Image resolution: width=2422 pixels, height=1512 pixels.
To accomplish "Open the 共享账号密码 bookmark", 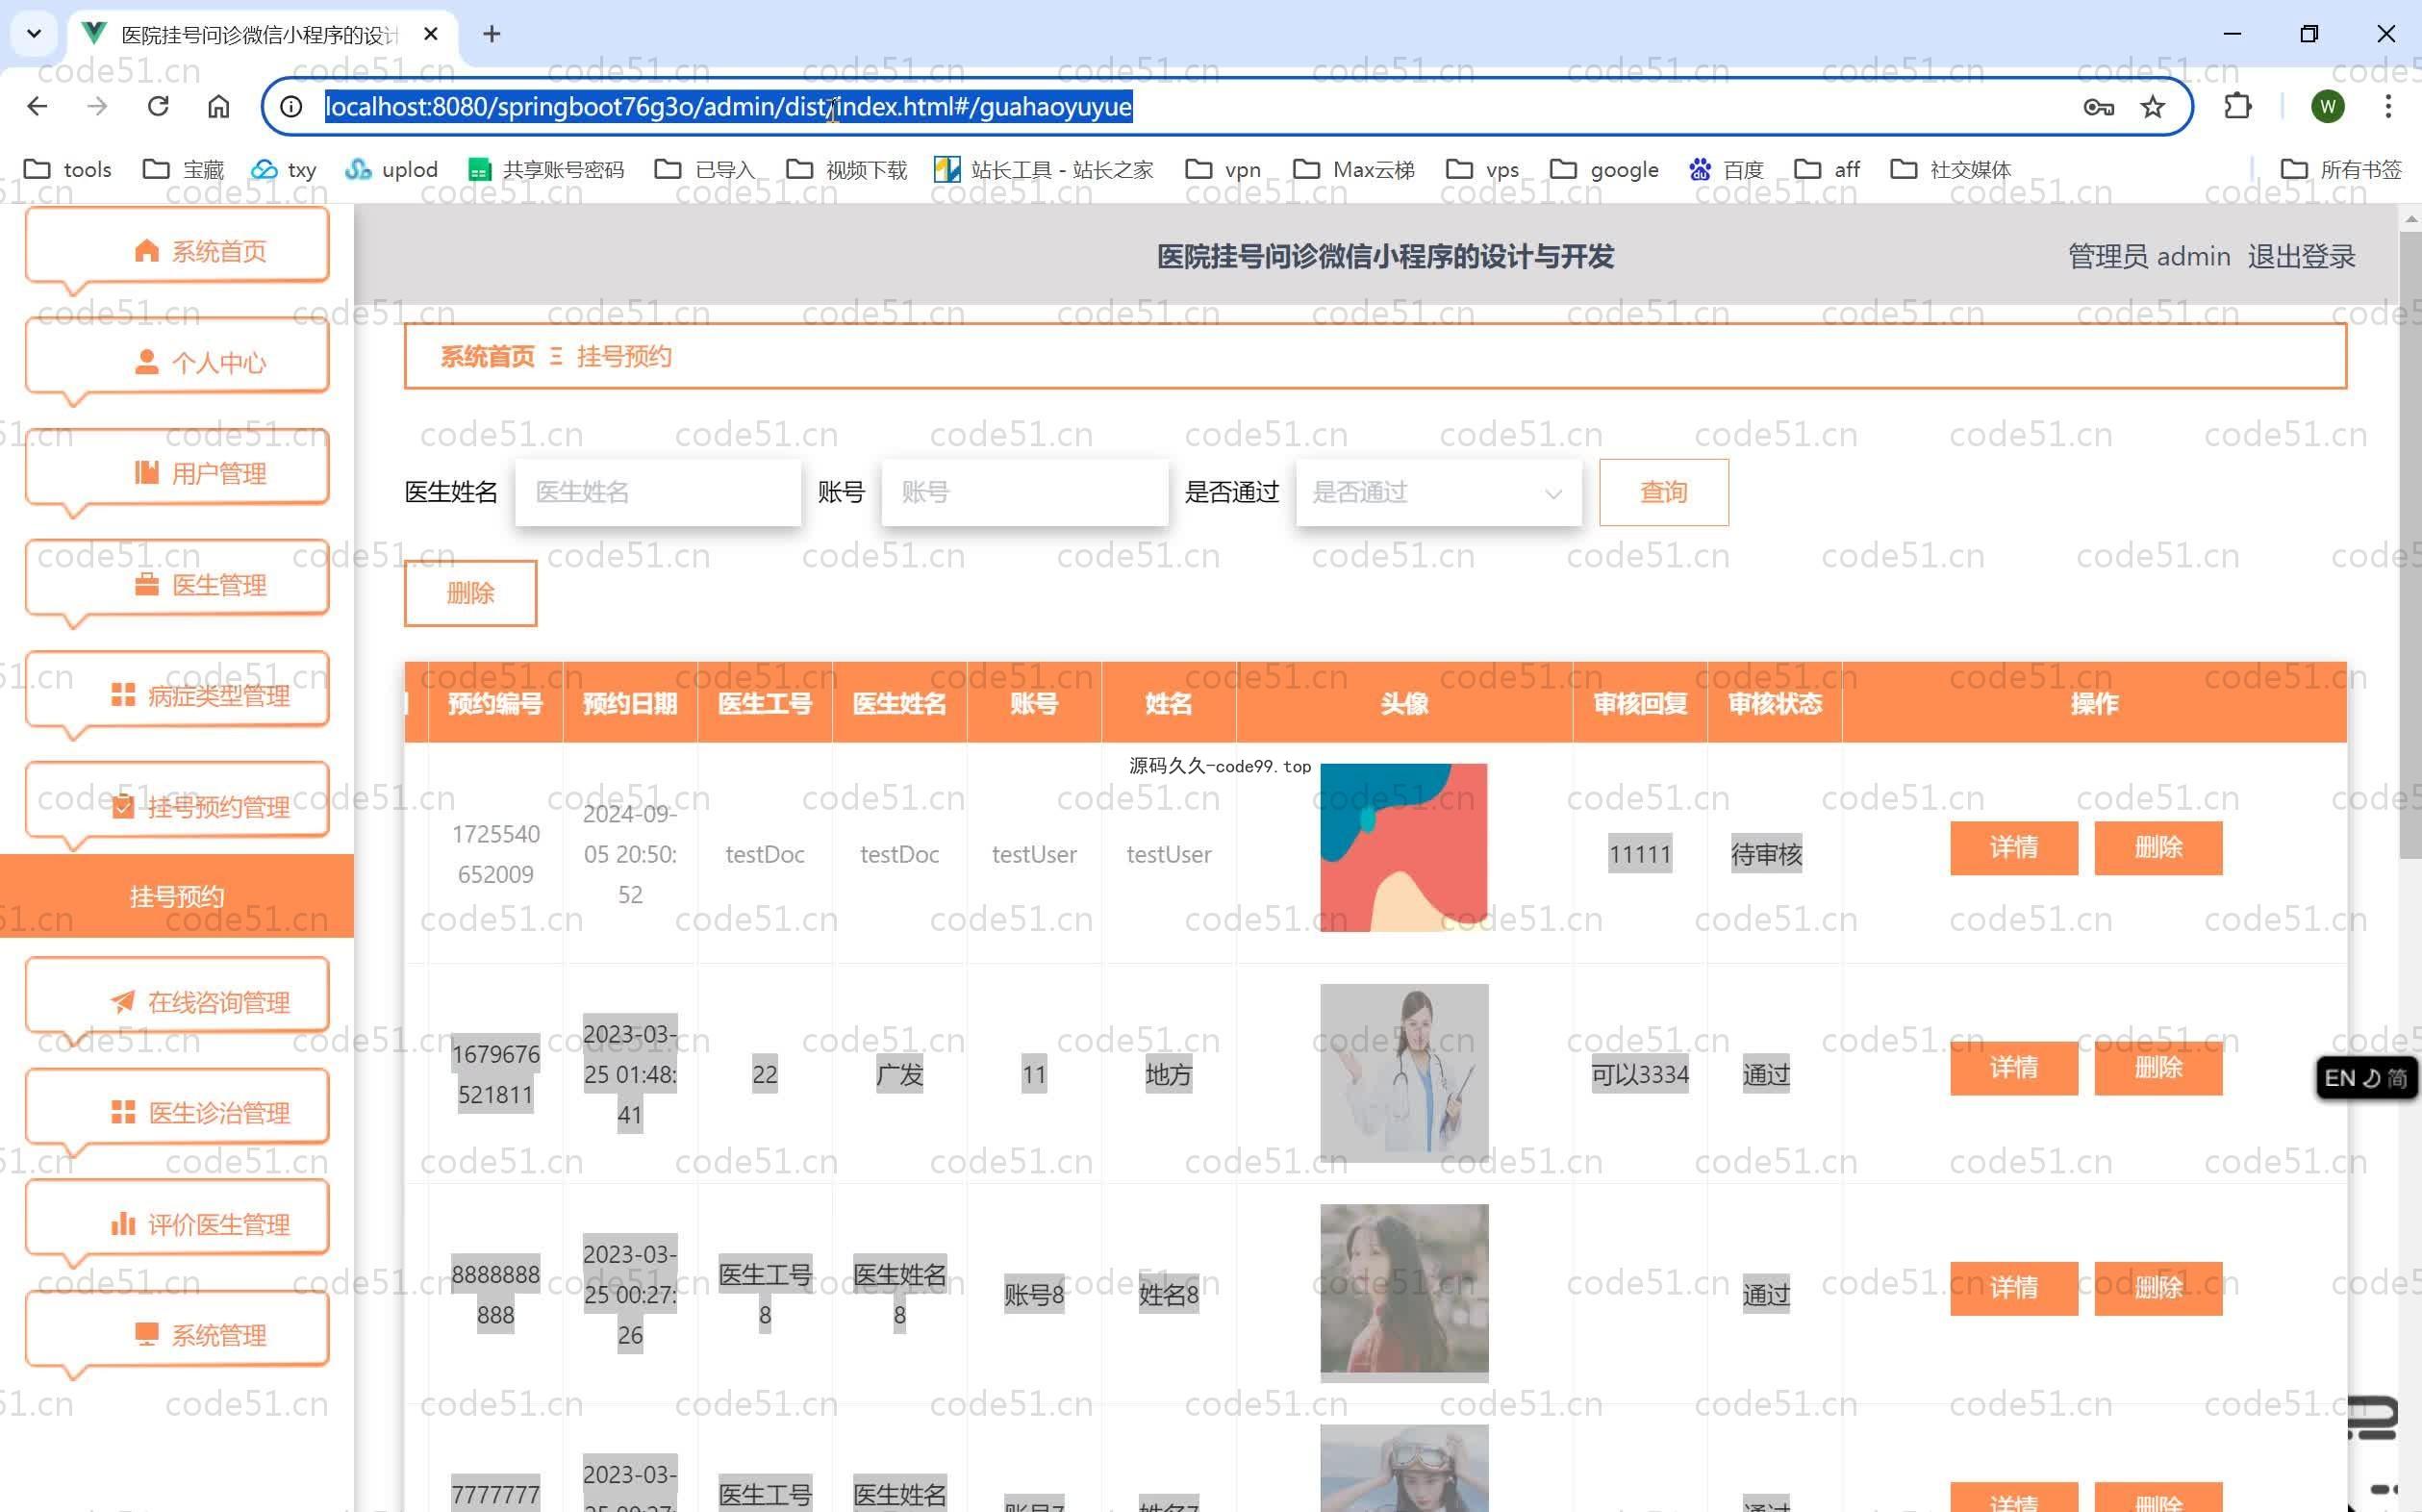I will click(x=546, y=169).
